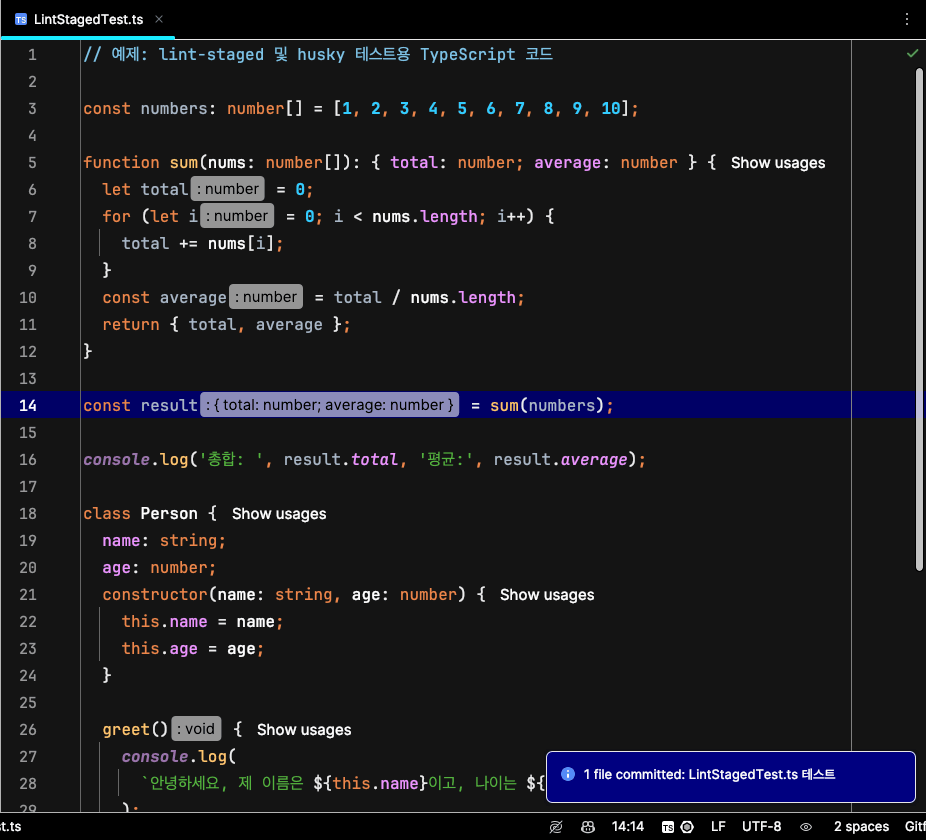Toggle the reader mode eye icon
This screenshot has width=926, height=840.
[x=806, y=827]
